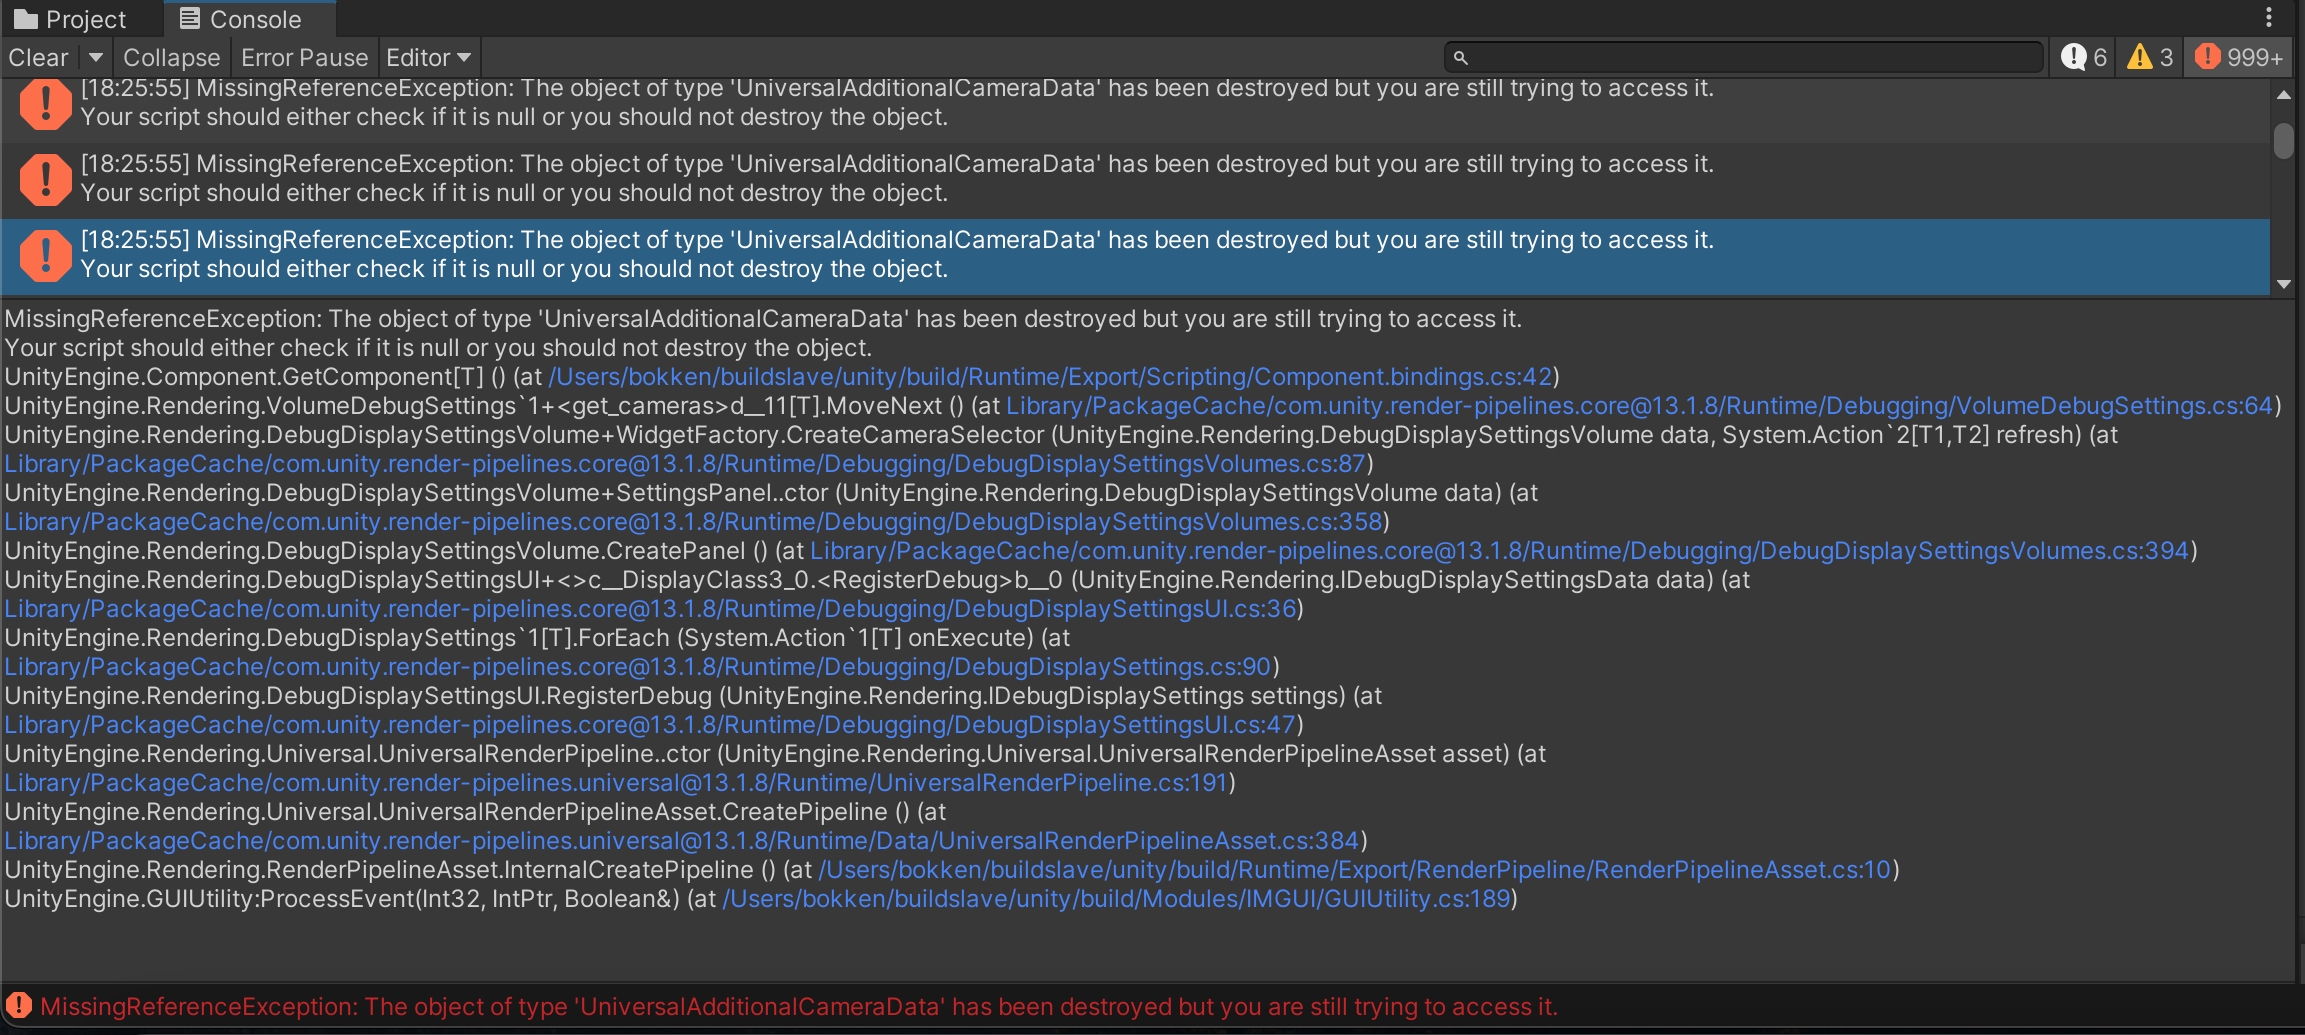Click the GetComponent[T] stack trace line

[x=782, y=377]
